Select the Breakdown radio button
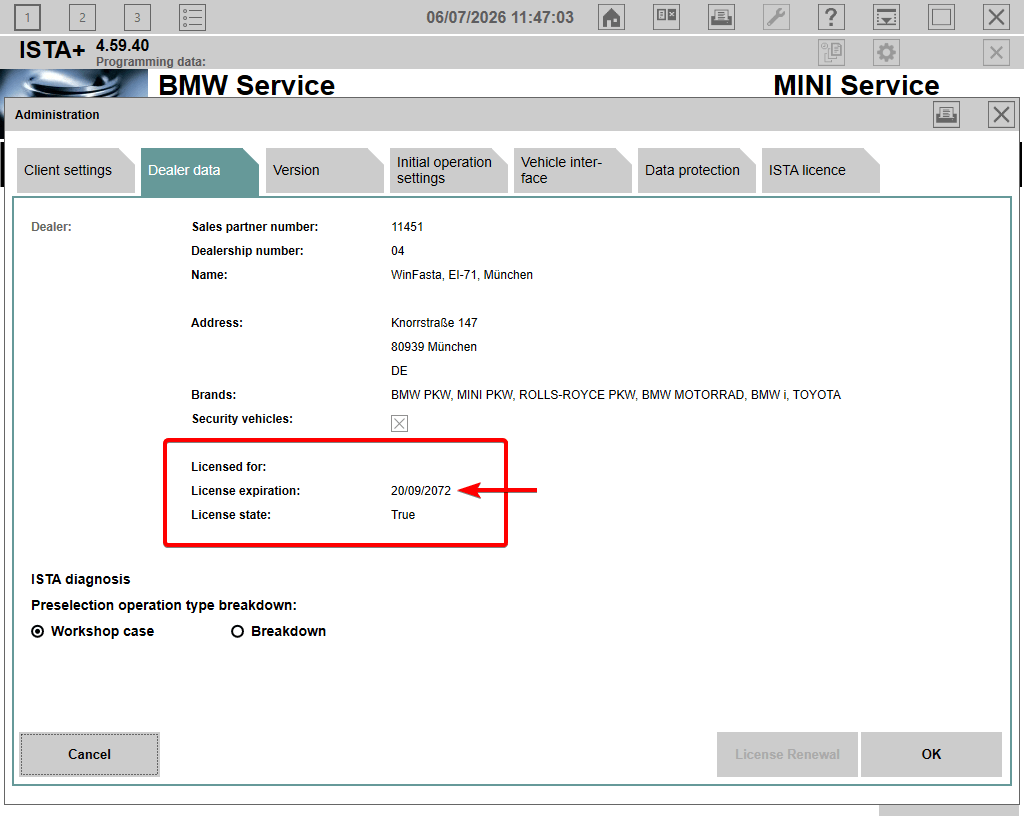 tap(238, 632)
